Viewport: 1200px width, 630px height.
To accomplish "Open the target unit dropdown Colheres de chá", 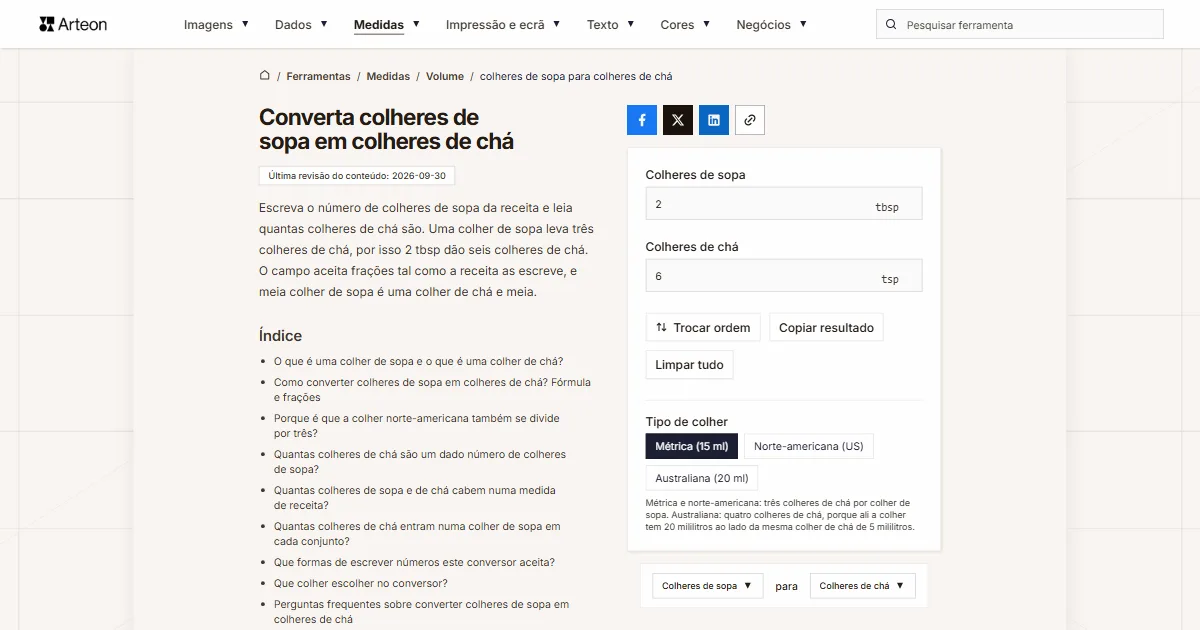I will [x=862, y=586].
